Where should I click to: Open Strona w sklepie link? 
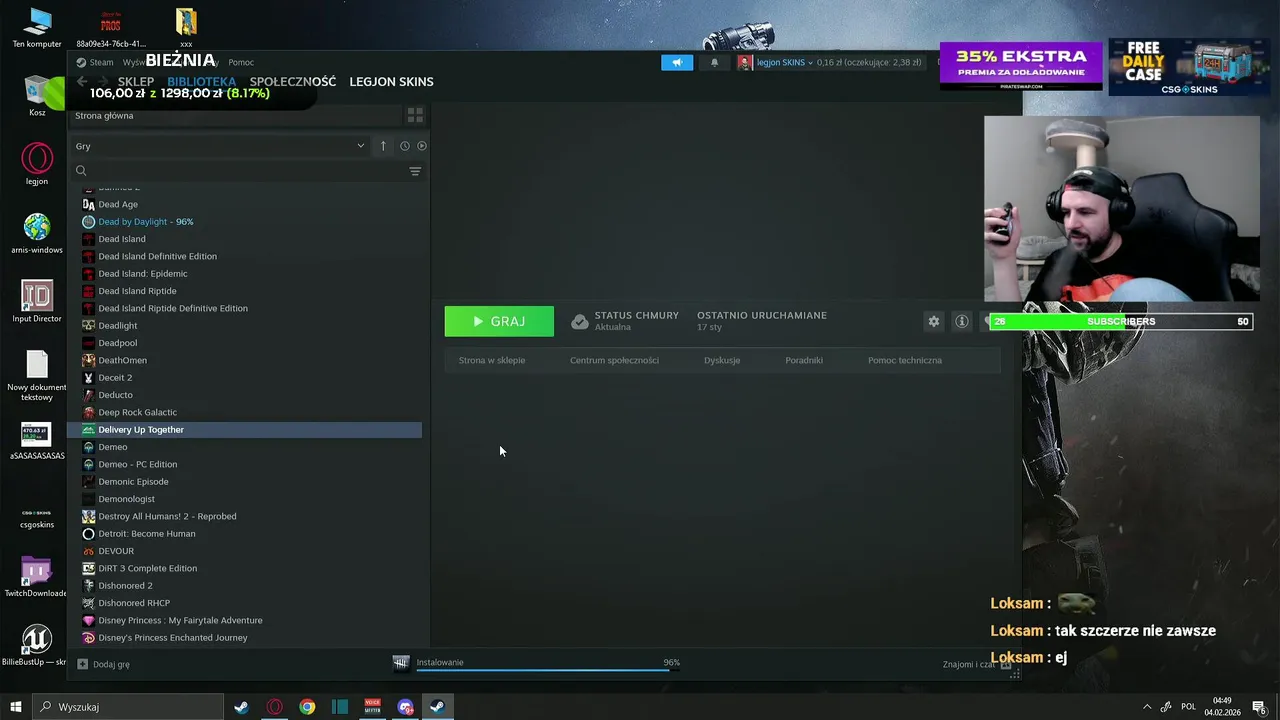click(492, 360)
